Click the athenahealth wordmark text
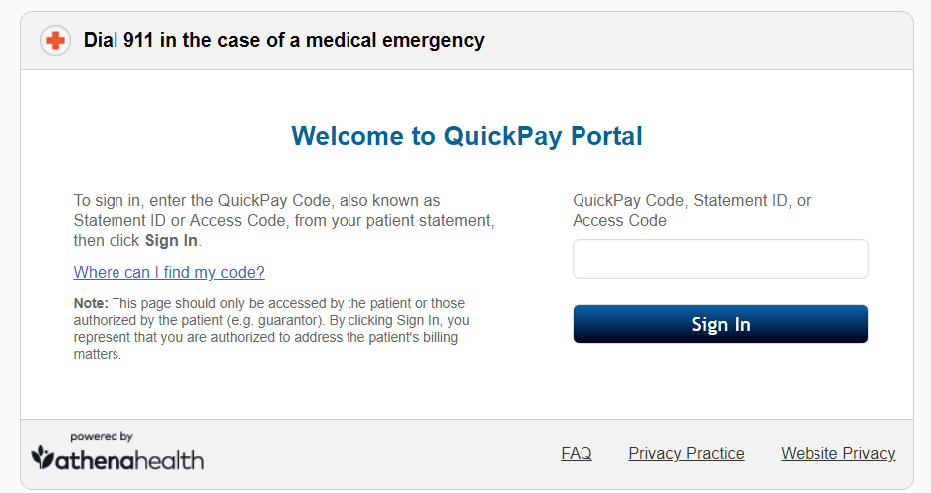931x493 pixels. point(129,460)
